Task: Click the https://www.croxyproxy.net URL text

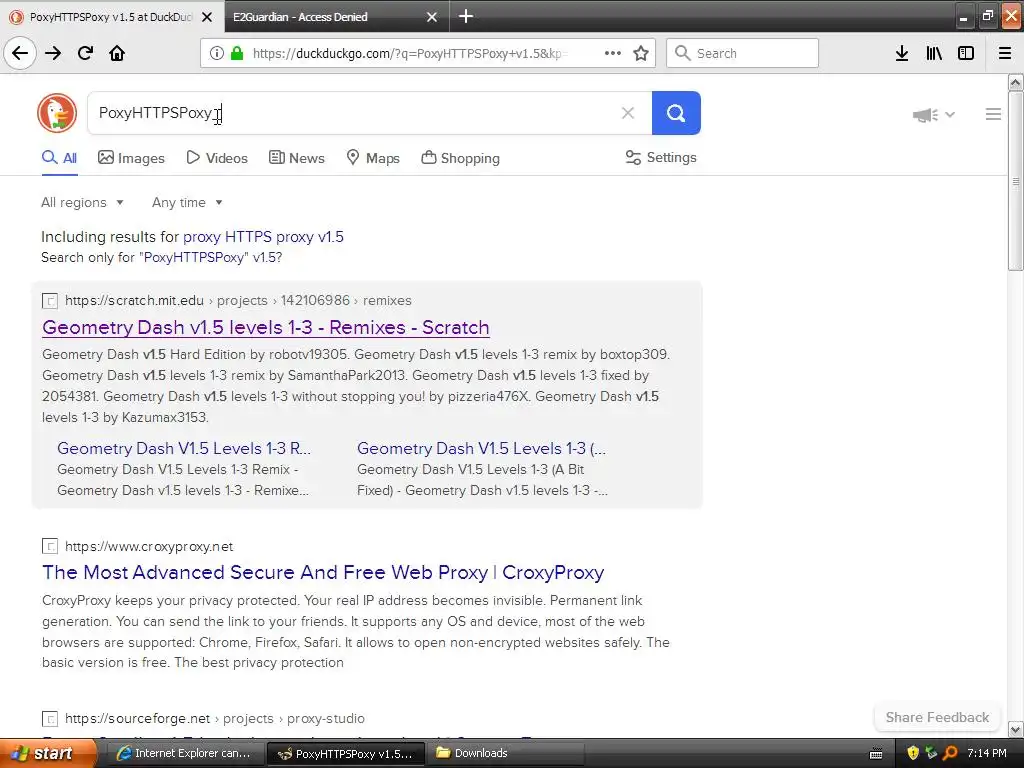Action: [149, 546]
